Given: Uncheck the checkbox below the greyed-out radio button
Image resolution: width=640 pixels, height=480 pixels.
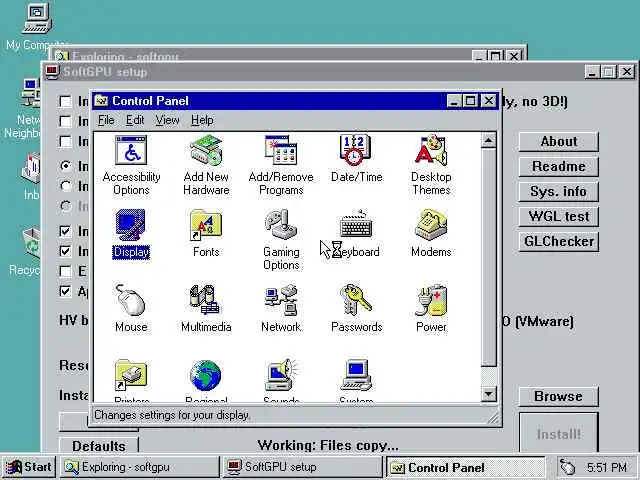Looking at the screenshot, I should point(65,231).
